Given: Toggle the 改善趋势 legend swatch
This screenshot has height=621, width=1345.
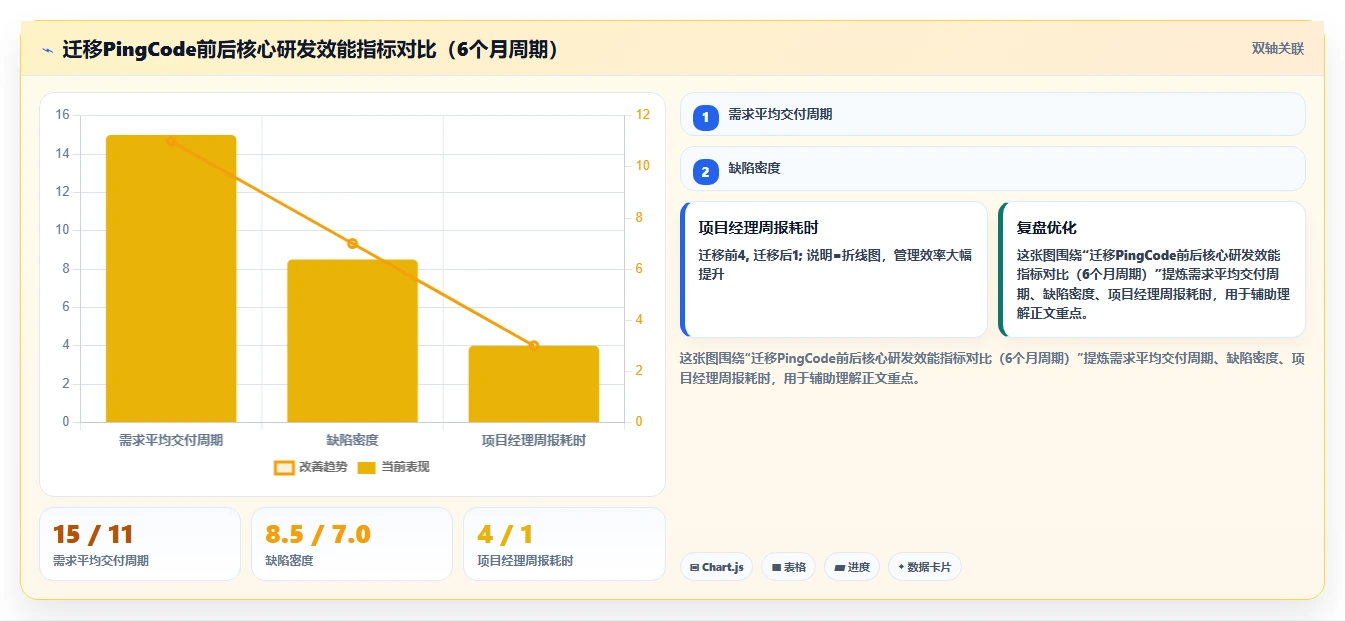Looking at the screenshot, I should 284,467.
